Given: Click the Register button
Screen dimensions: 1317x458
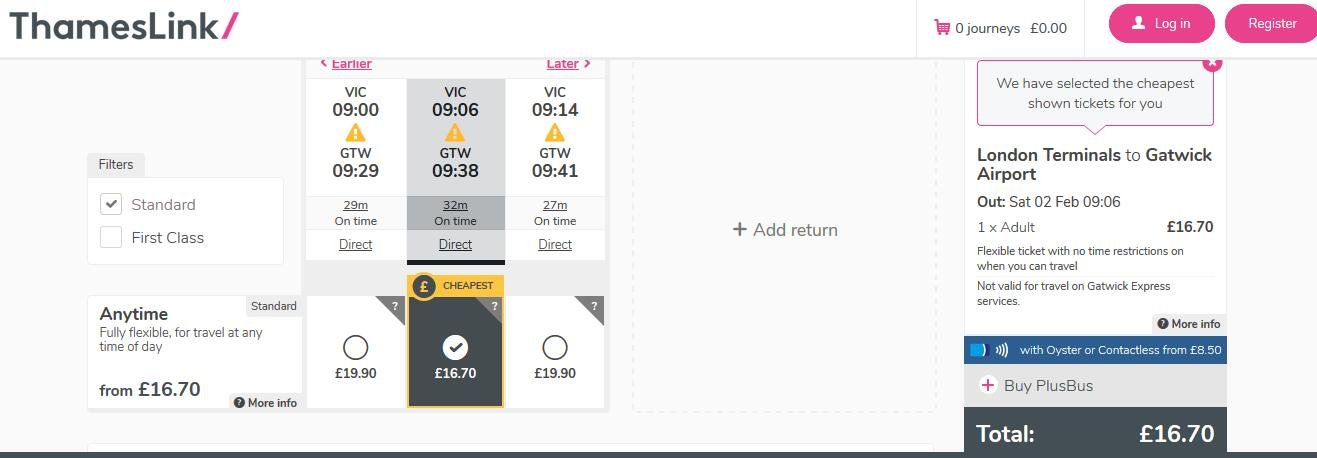Looking at the screenshot, I should pyautogui.click(x=1271, y=24).
